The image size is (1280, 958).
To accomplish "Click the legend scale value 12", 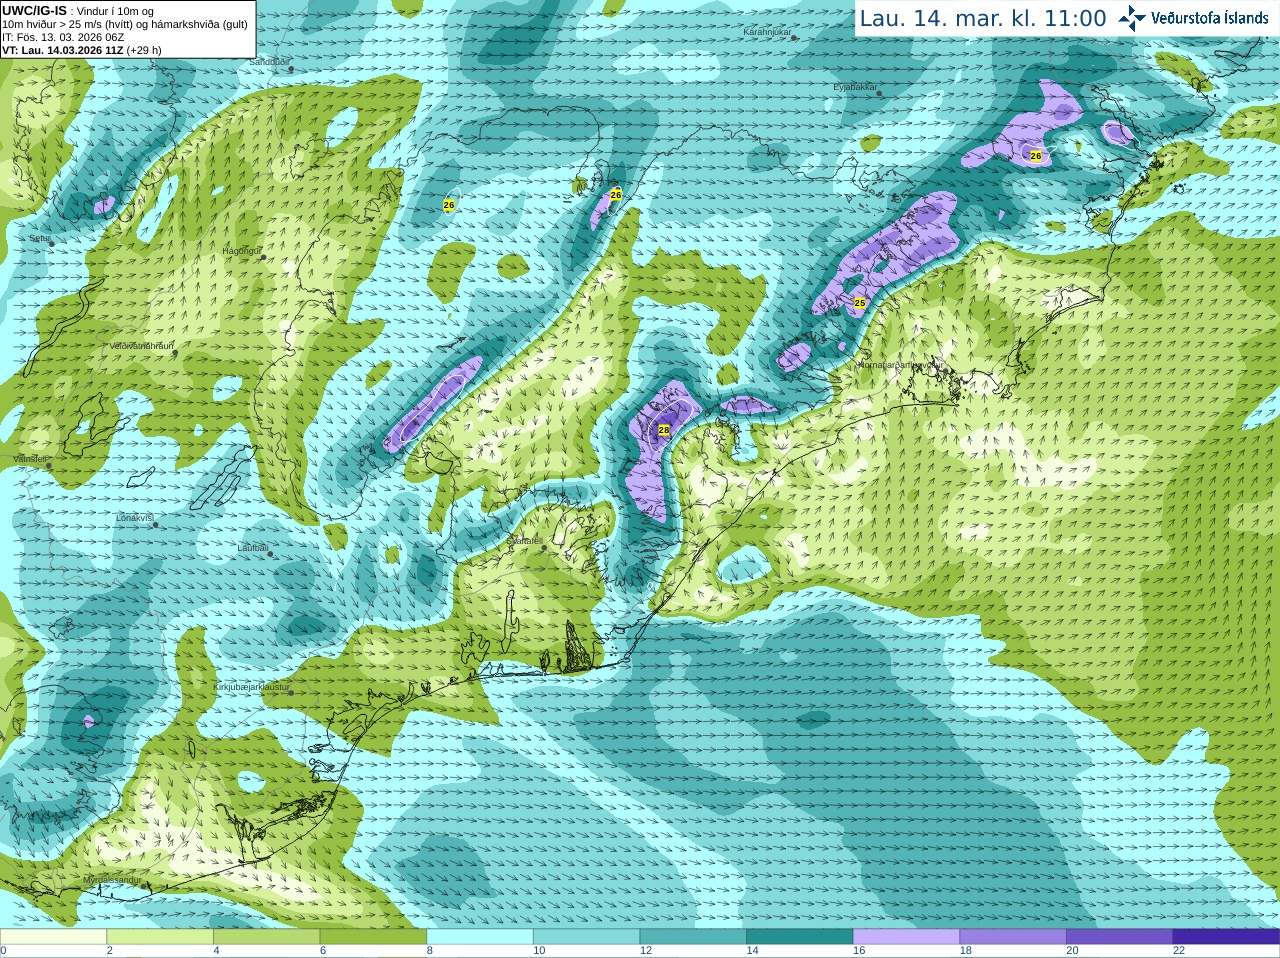I will tap(646, 951).
